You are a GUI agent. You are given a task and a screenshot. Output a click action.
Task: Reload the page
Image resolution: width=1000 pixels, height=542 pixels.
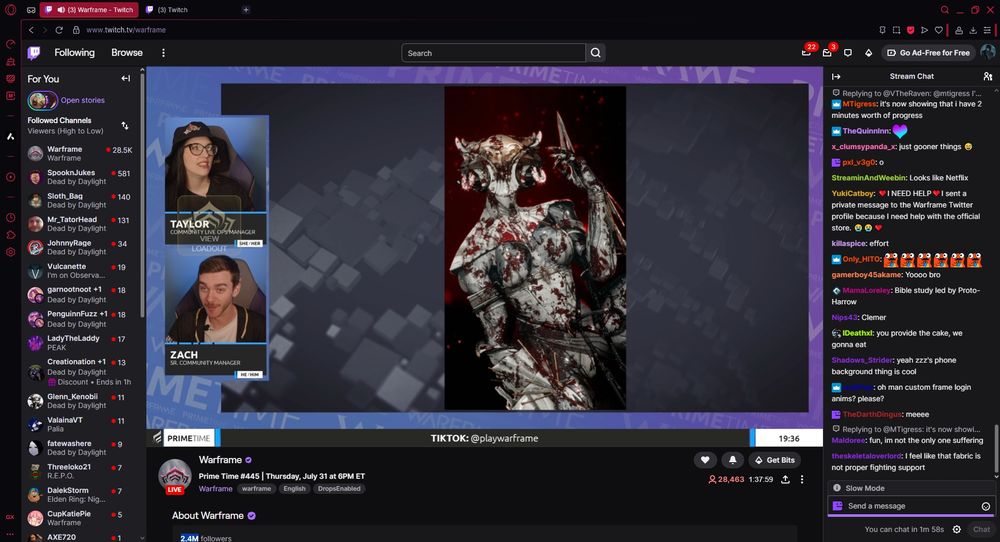[x=59, y=30]
